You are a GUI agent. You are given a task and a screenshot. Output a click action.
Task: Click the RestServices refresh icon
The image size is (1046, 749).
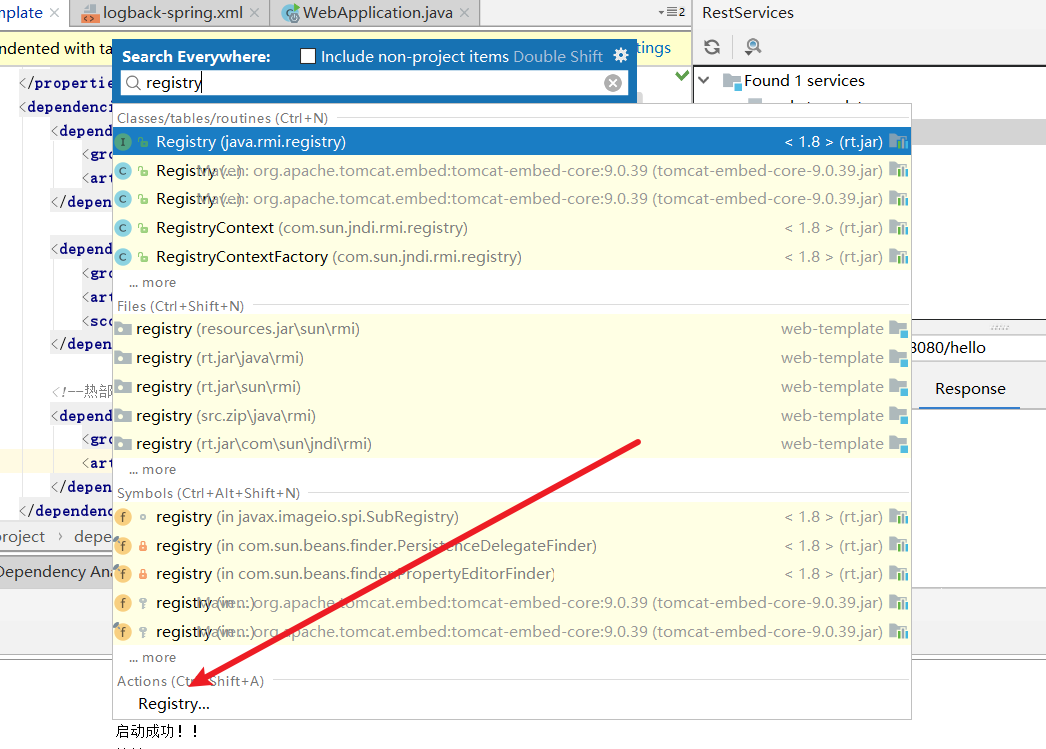[712, 47]
